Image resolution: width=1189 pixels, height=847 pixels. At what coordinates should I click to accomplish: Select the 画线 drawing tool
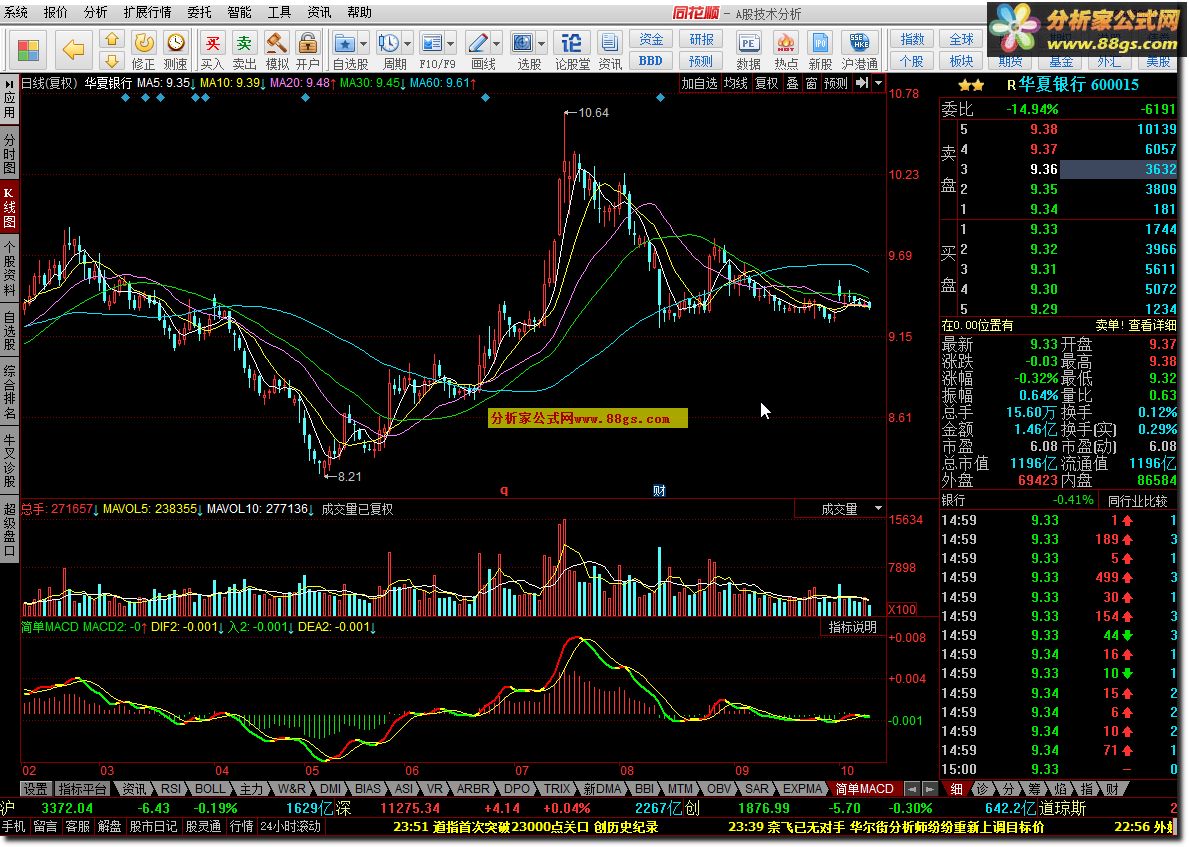point(478,44)
